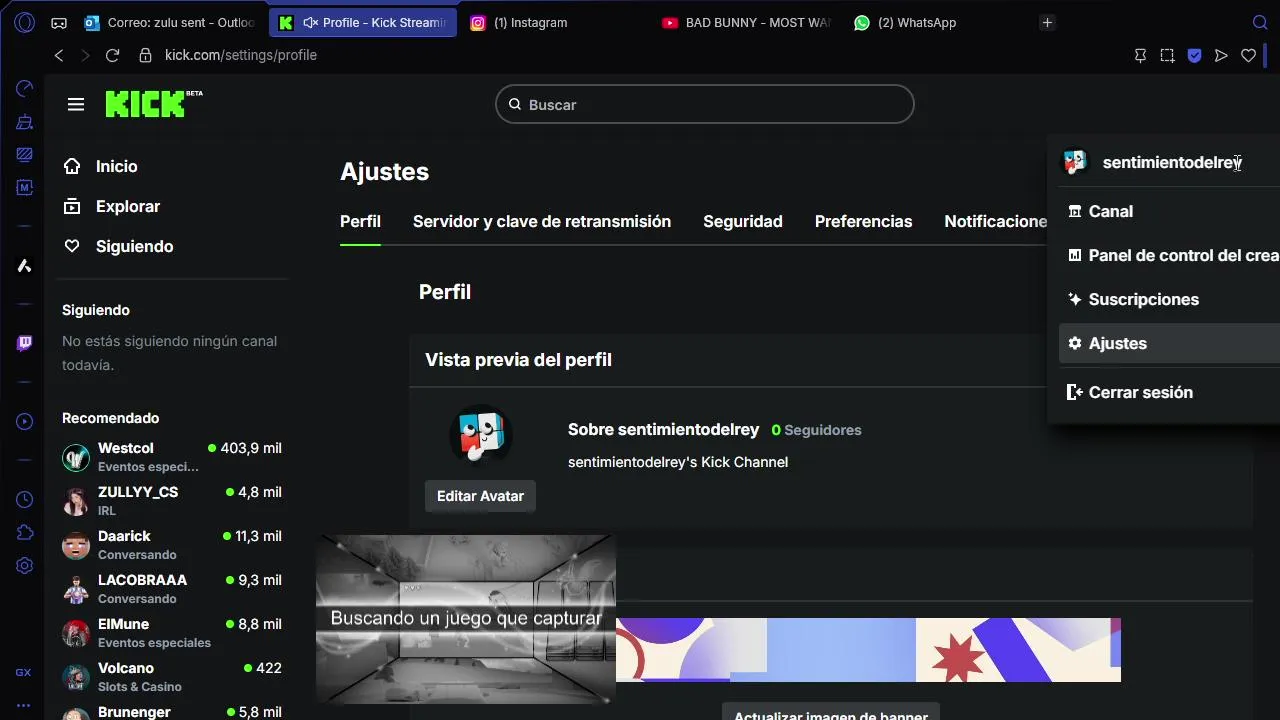Viewport: 1280px width, 720px height.
Task: Open sidebar three-dots more options
Action: click(24, 705)
